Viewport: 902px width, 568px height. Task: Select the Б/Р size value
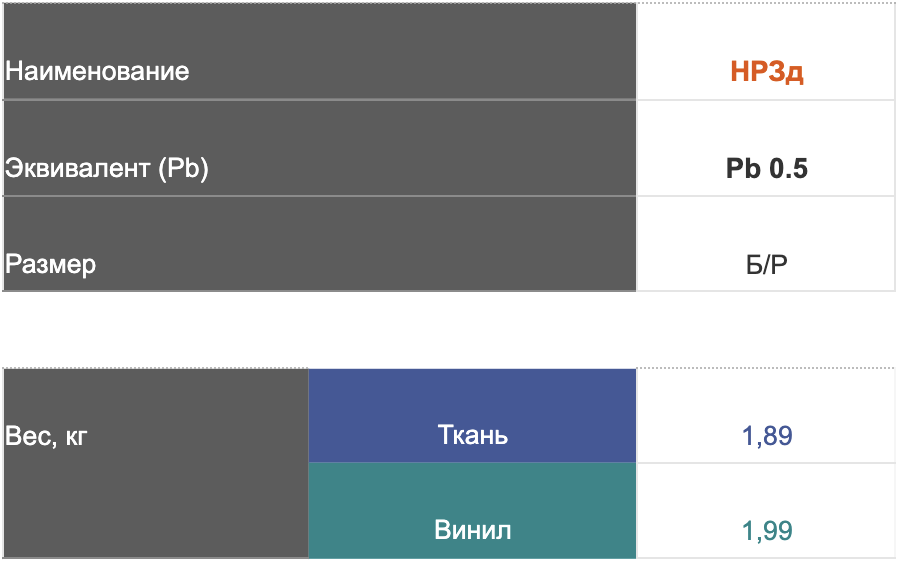(767, 265)
